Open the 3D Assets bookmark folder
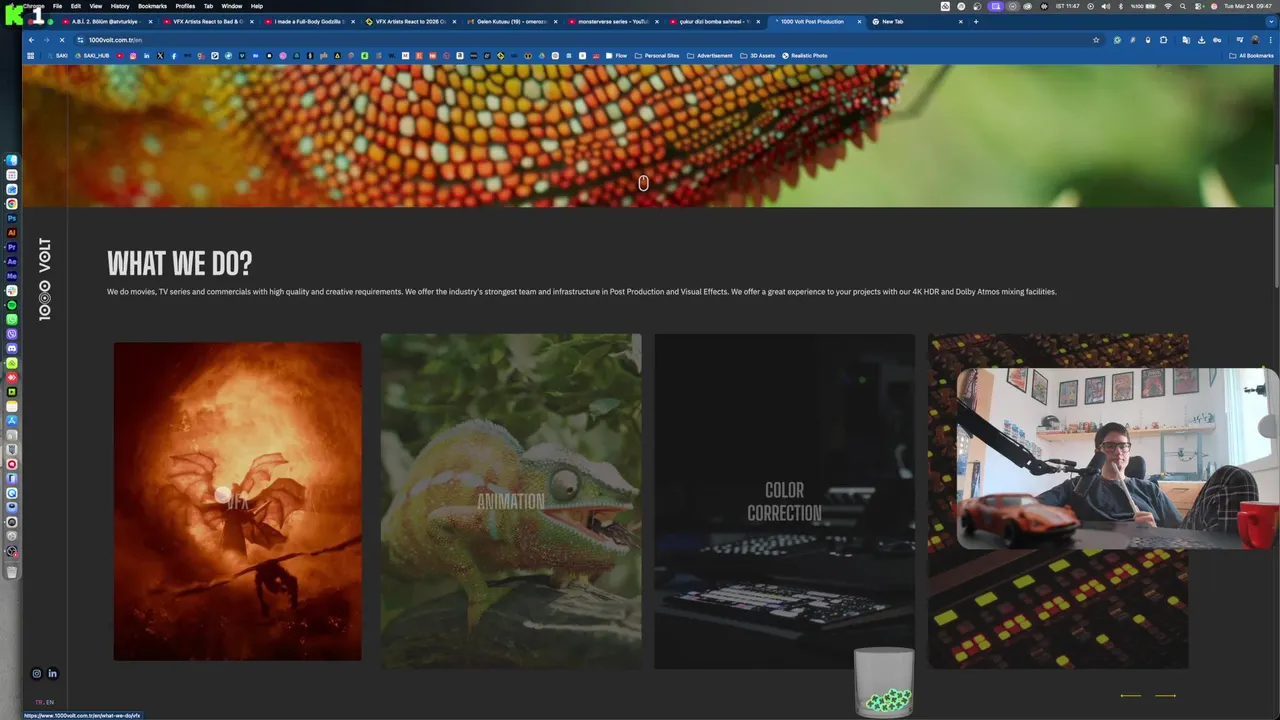The height and width of the screenshot is (720, 1280). 758,56
